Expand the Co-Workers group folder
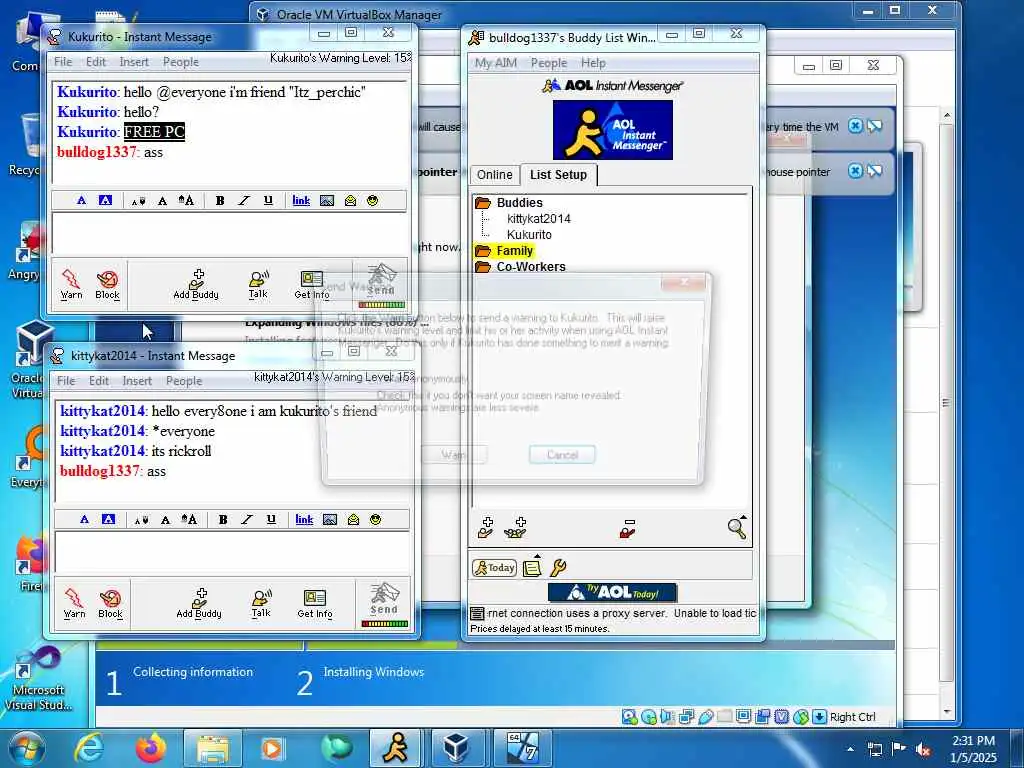This screenshot has height=768, width=1024. (x=483, y=266)
